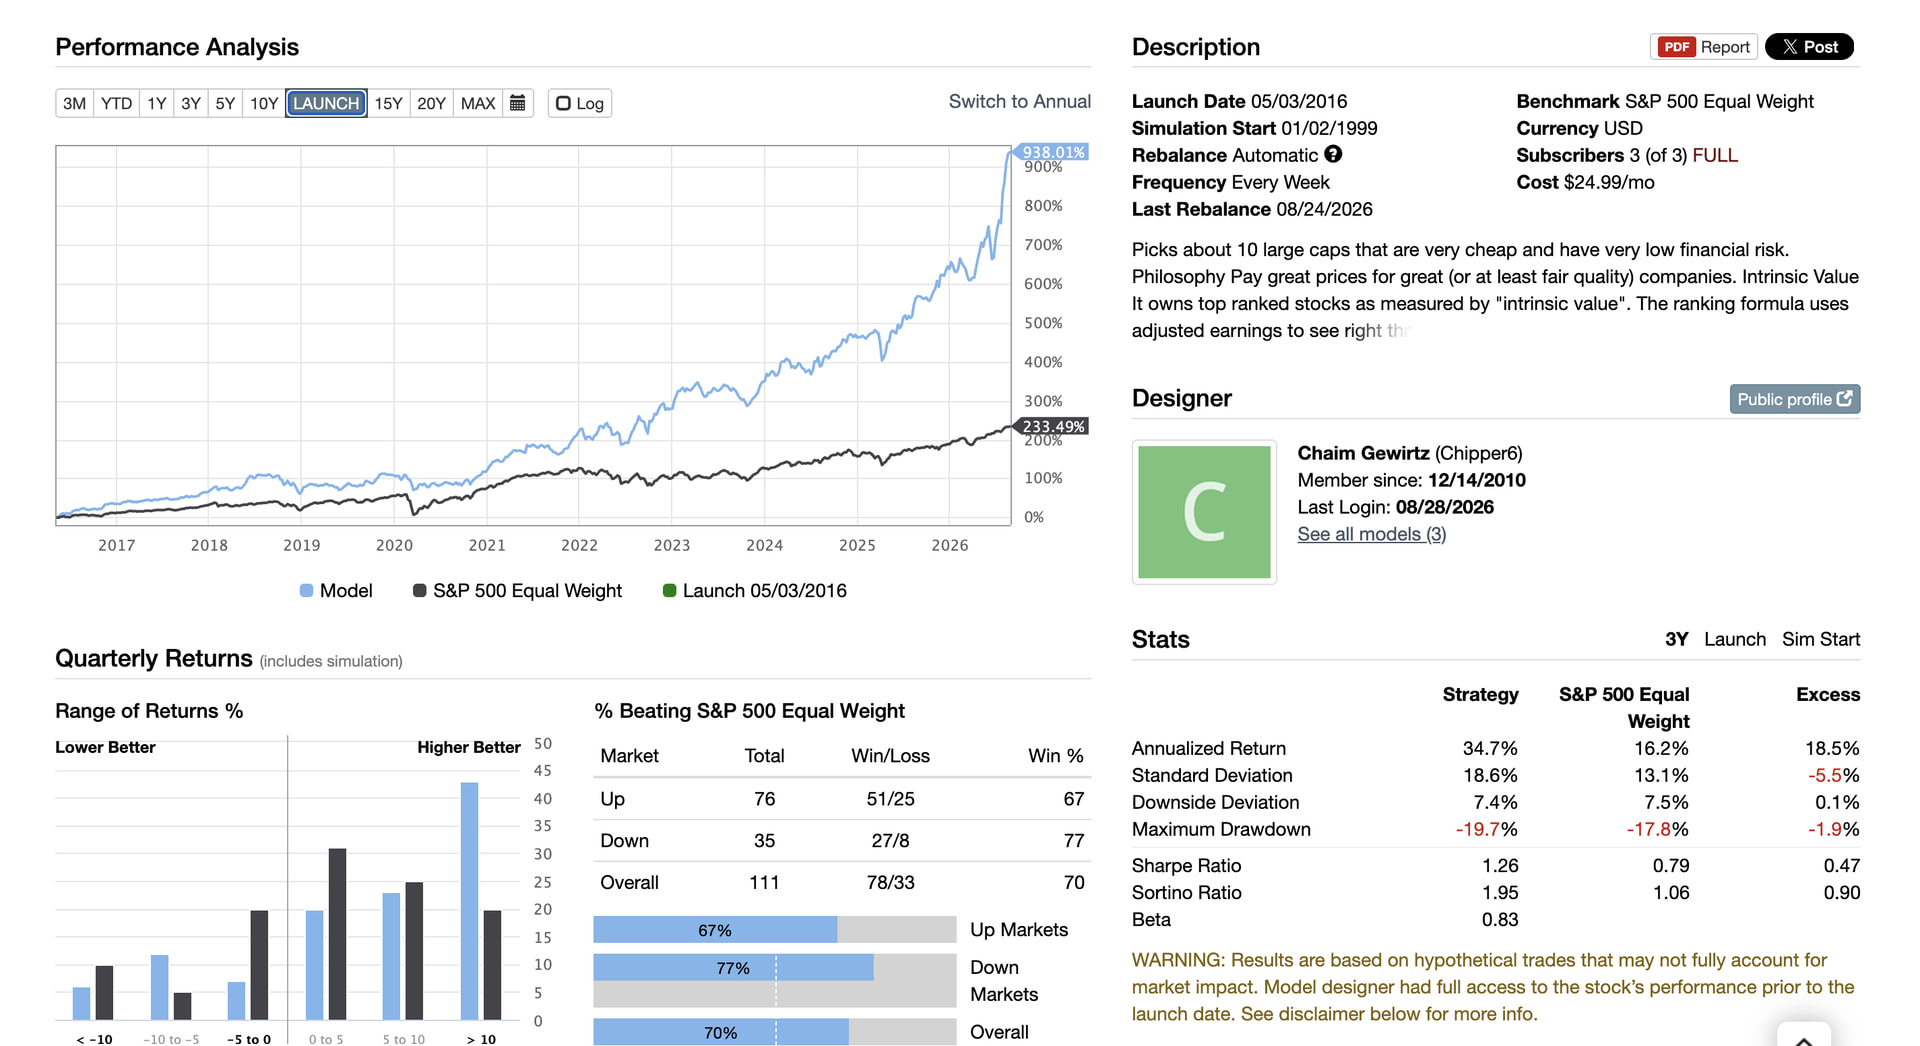
Task: Toggle the Model series in chart legend
Action: (336, 591)
